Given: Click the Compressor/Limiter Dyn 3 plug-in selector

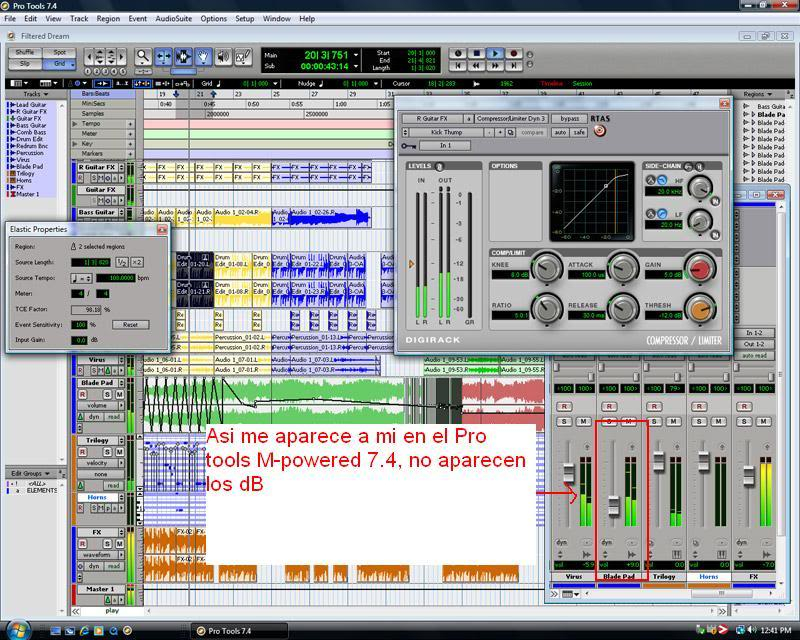Looking at the screenshot, I should click(x=511, y=118).
